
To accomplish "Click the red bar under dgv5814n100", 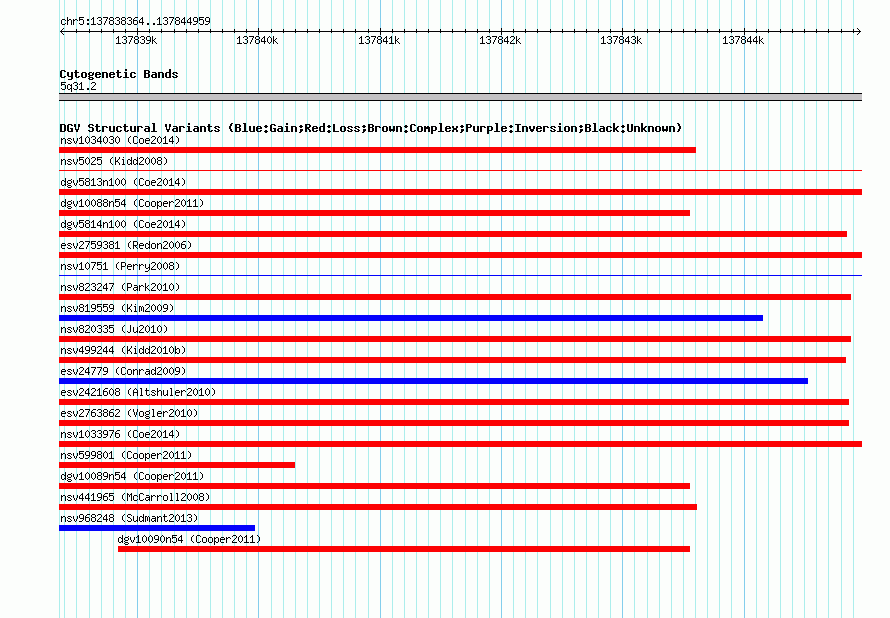I will pyautogui.click(x=453, y=234).
